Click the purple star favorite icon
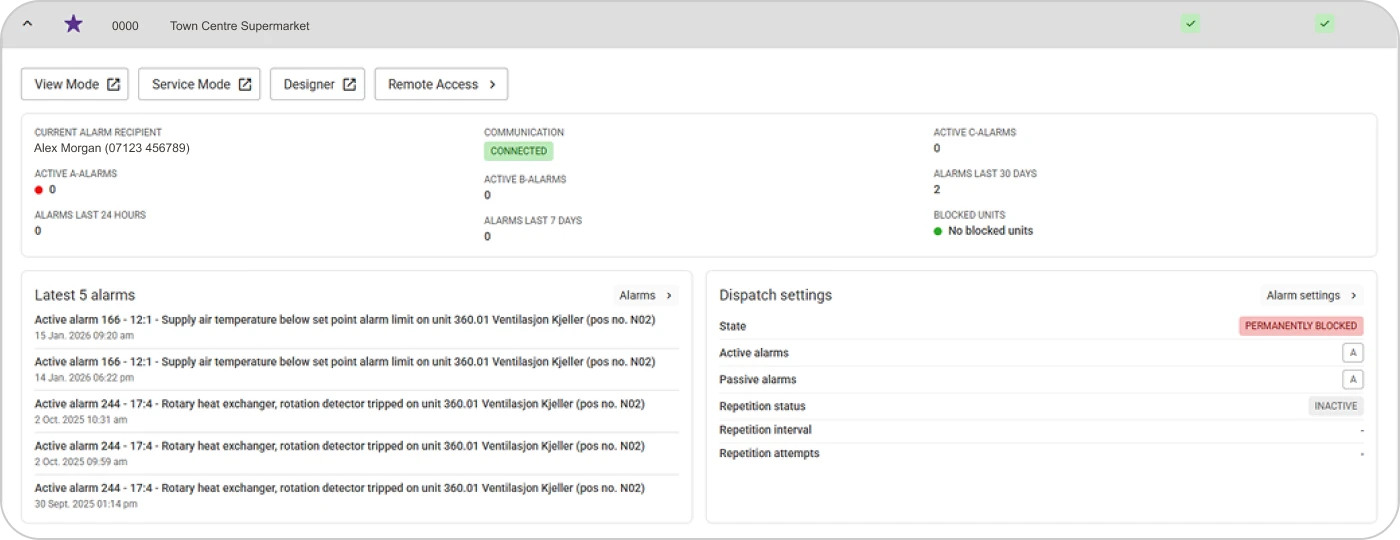Screen dimensions: 1400x540 pos(73,24)
